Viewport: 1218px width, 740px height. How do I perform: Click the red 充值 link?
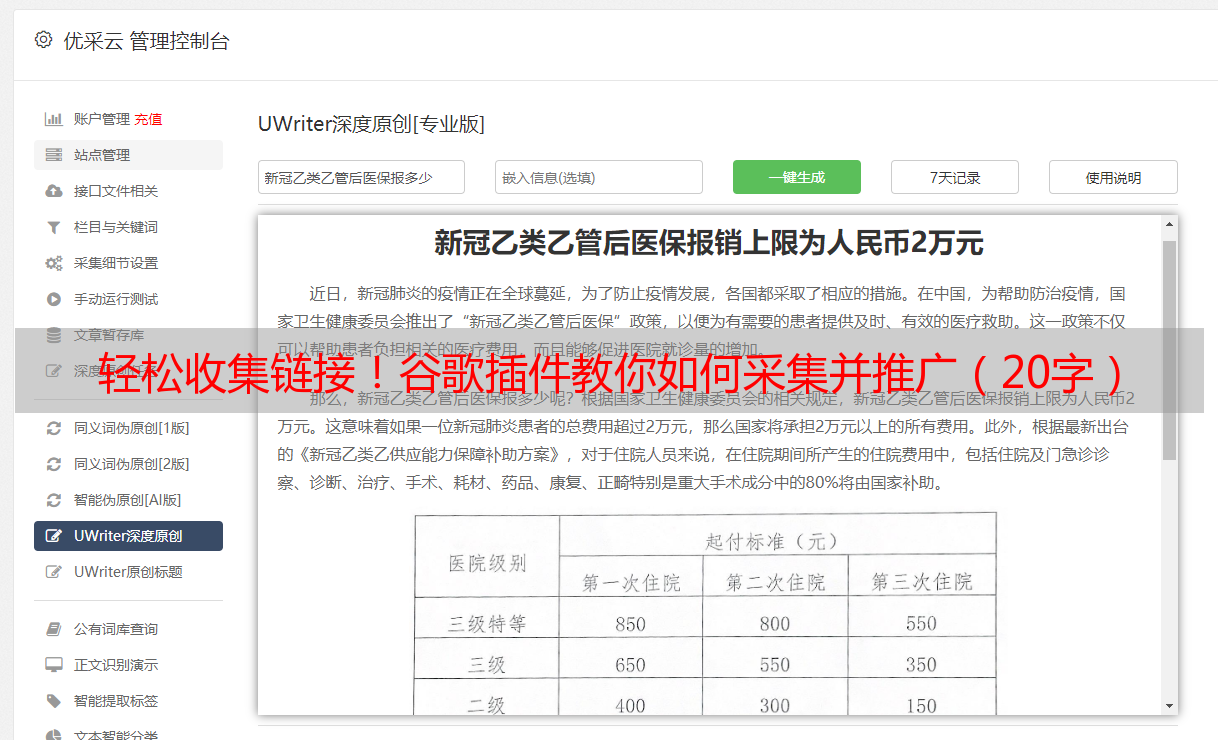tap(148, 119)
